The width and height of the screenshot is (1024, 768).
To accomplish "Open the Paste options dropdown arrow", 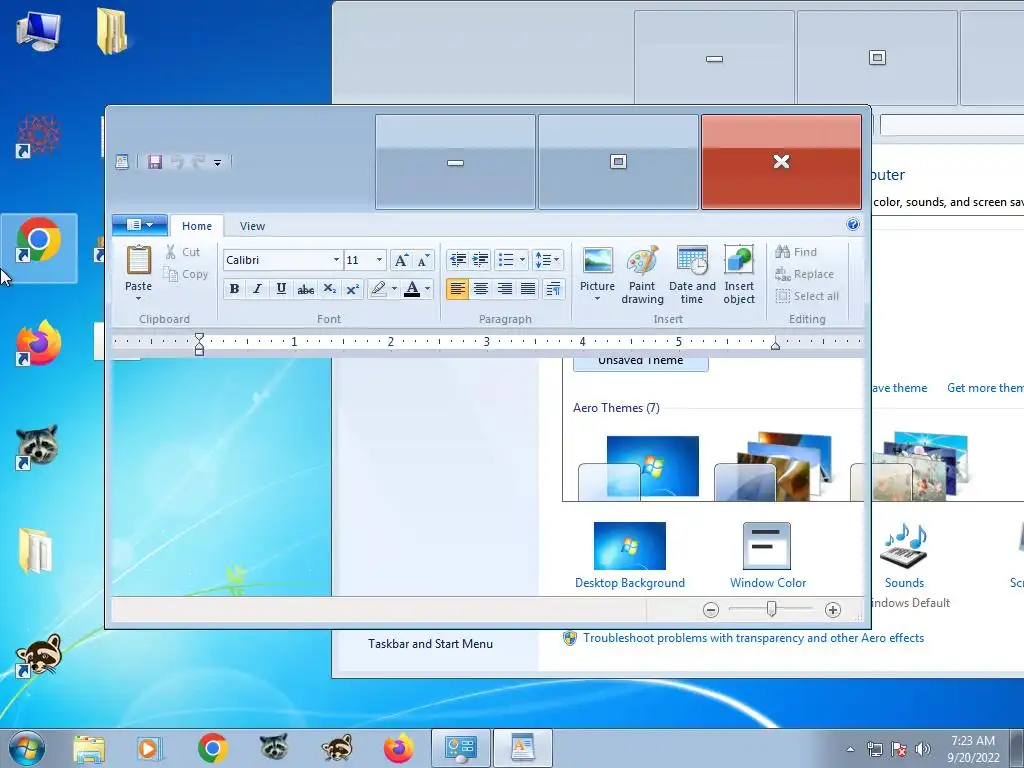I will coord(138,298).
